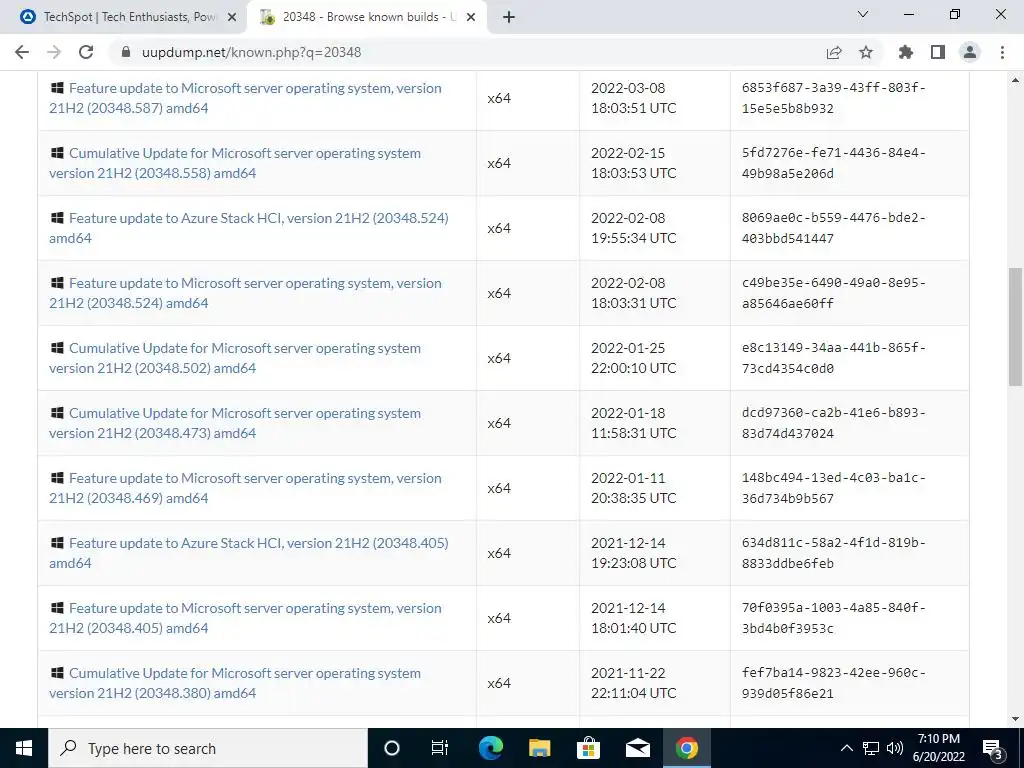Open Cumulative Update 21H2 (20348.502) link
This screenshot has height=768, width=1024.
[235, 358]
